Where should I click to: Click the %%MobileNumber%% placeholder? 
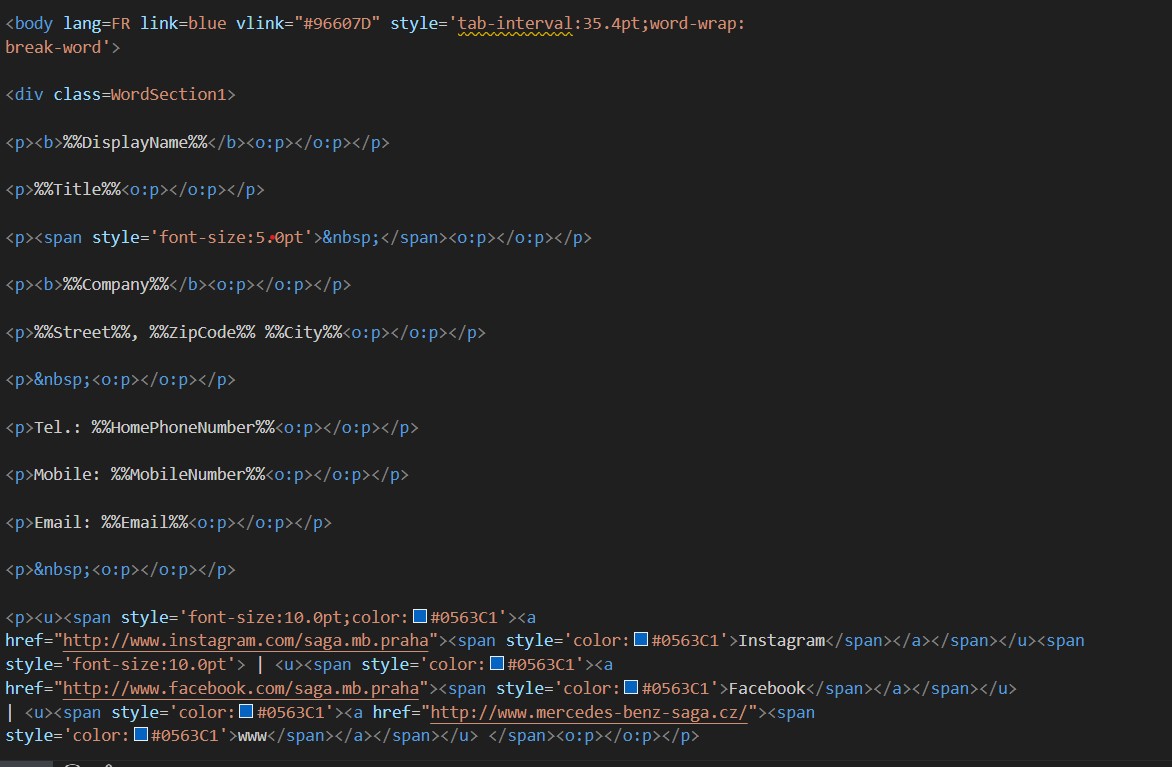(x=188, y=475)
